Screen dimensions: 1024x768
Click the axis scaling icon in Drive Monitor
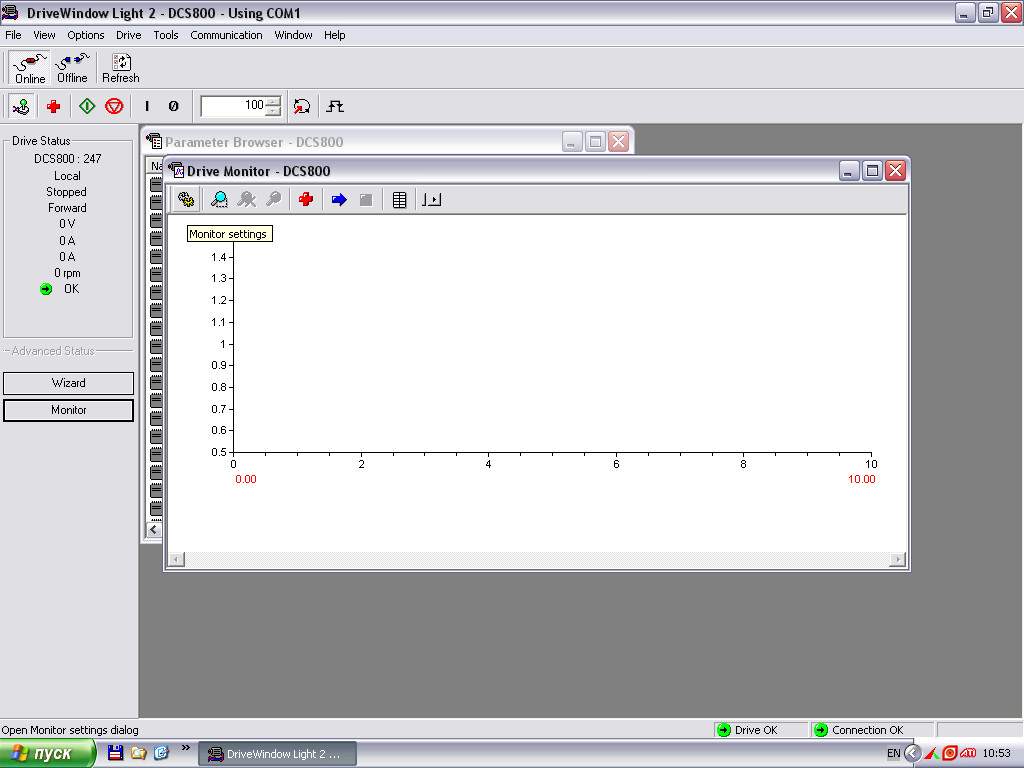coord(432,199)
